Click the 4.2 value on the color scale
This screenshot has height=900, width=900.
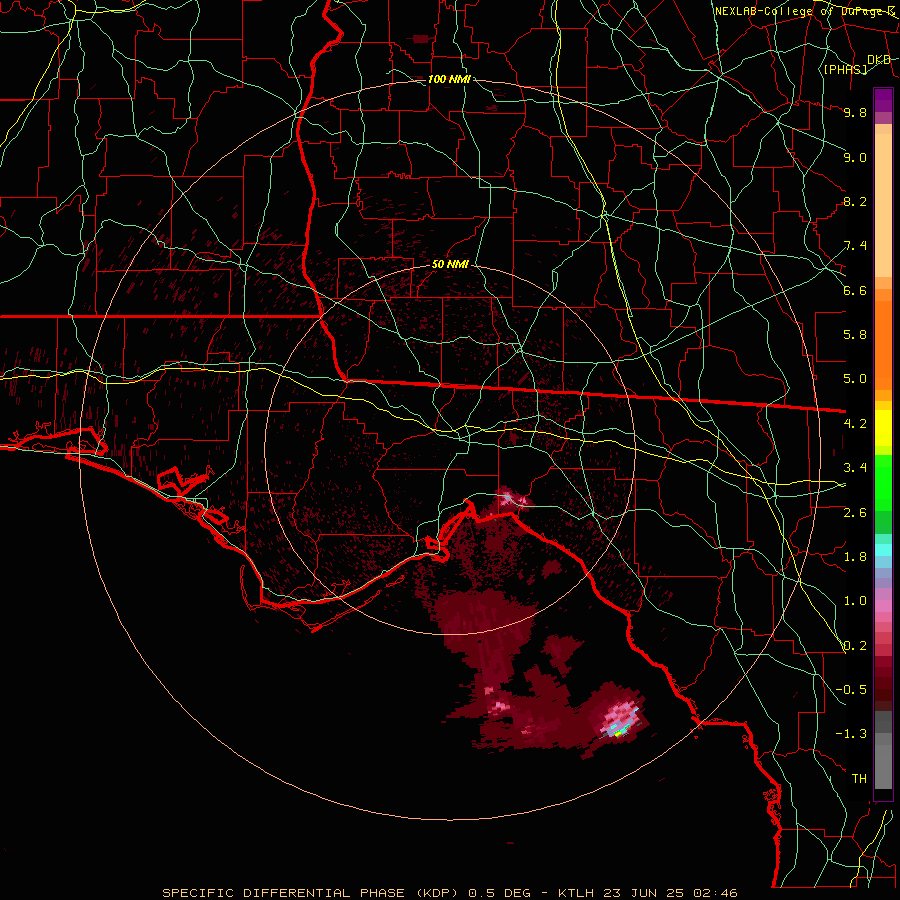tap(855, 424)
